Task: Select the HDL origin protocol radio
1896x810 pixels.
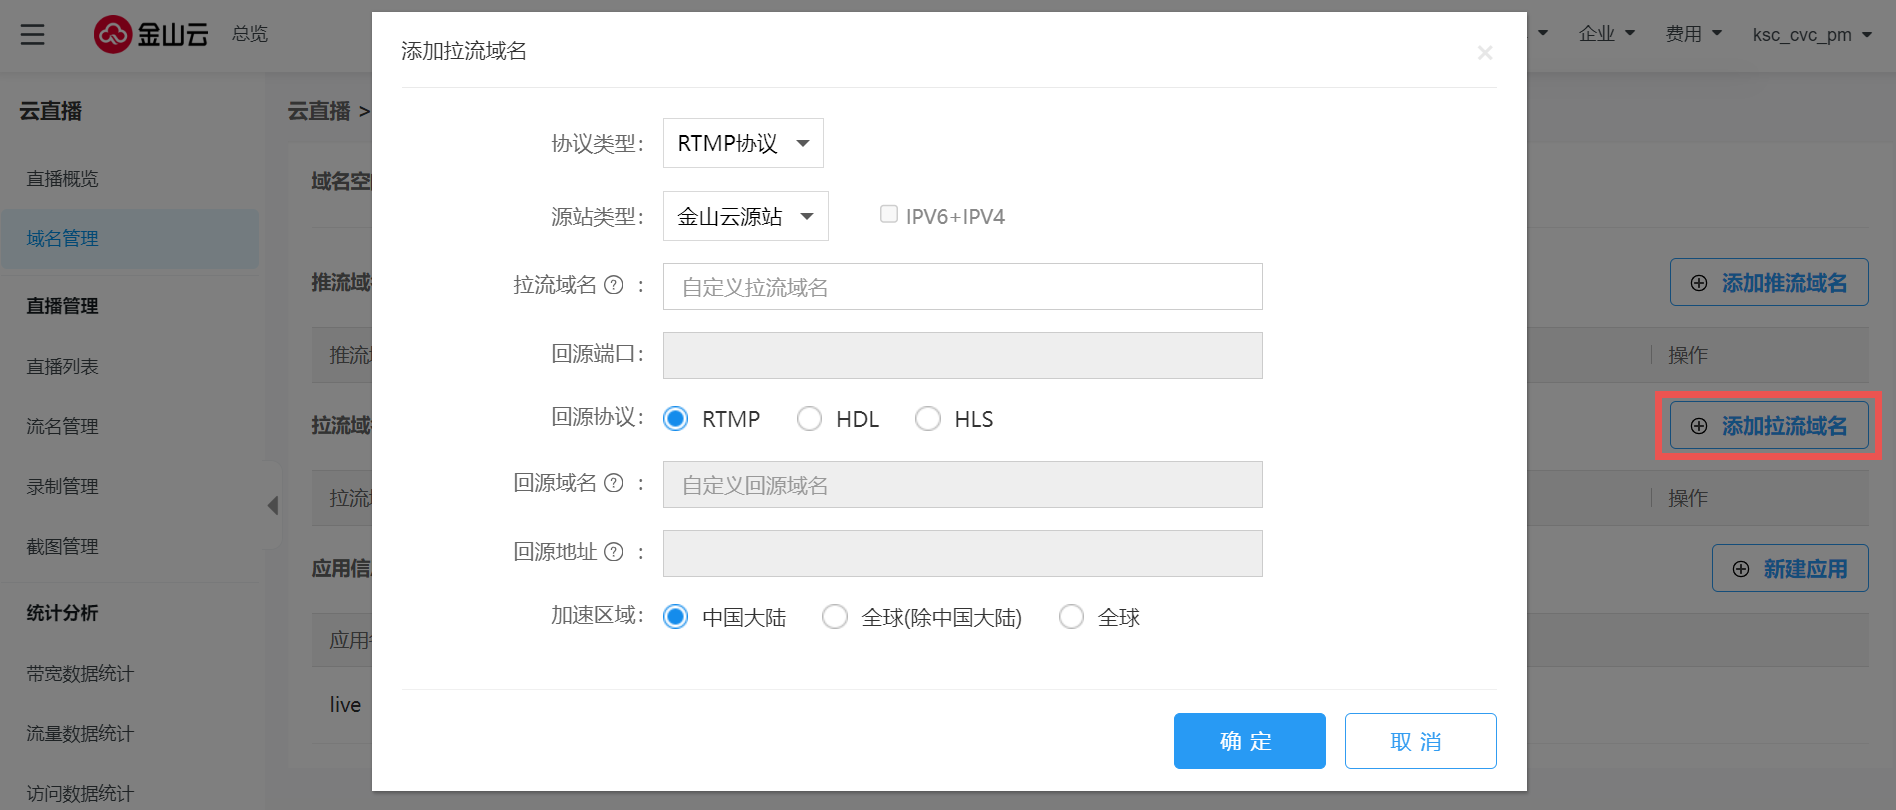Action: [810, 419]
